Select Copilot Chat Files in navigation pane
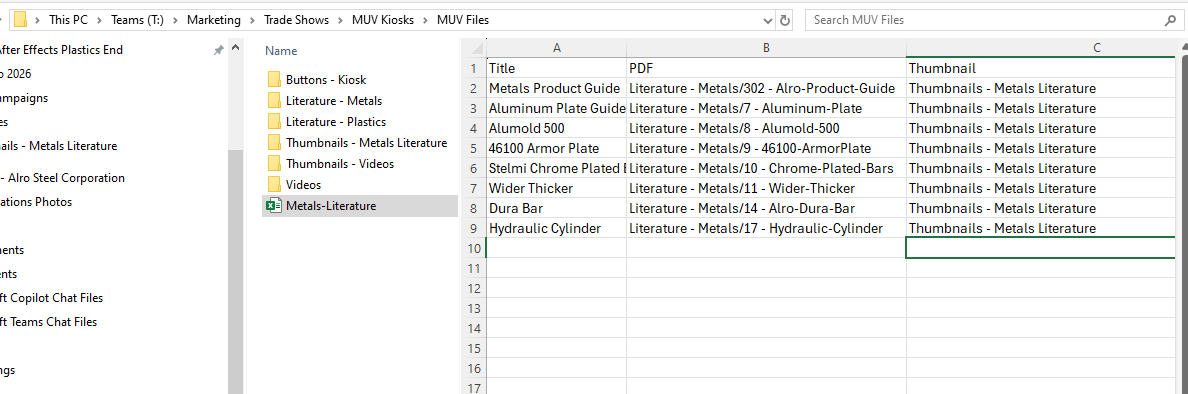This screenshot has height=394, width=1188. click(52, 298)
